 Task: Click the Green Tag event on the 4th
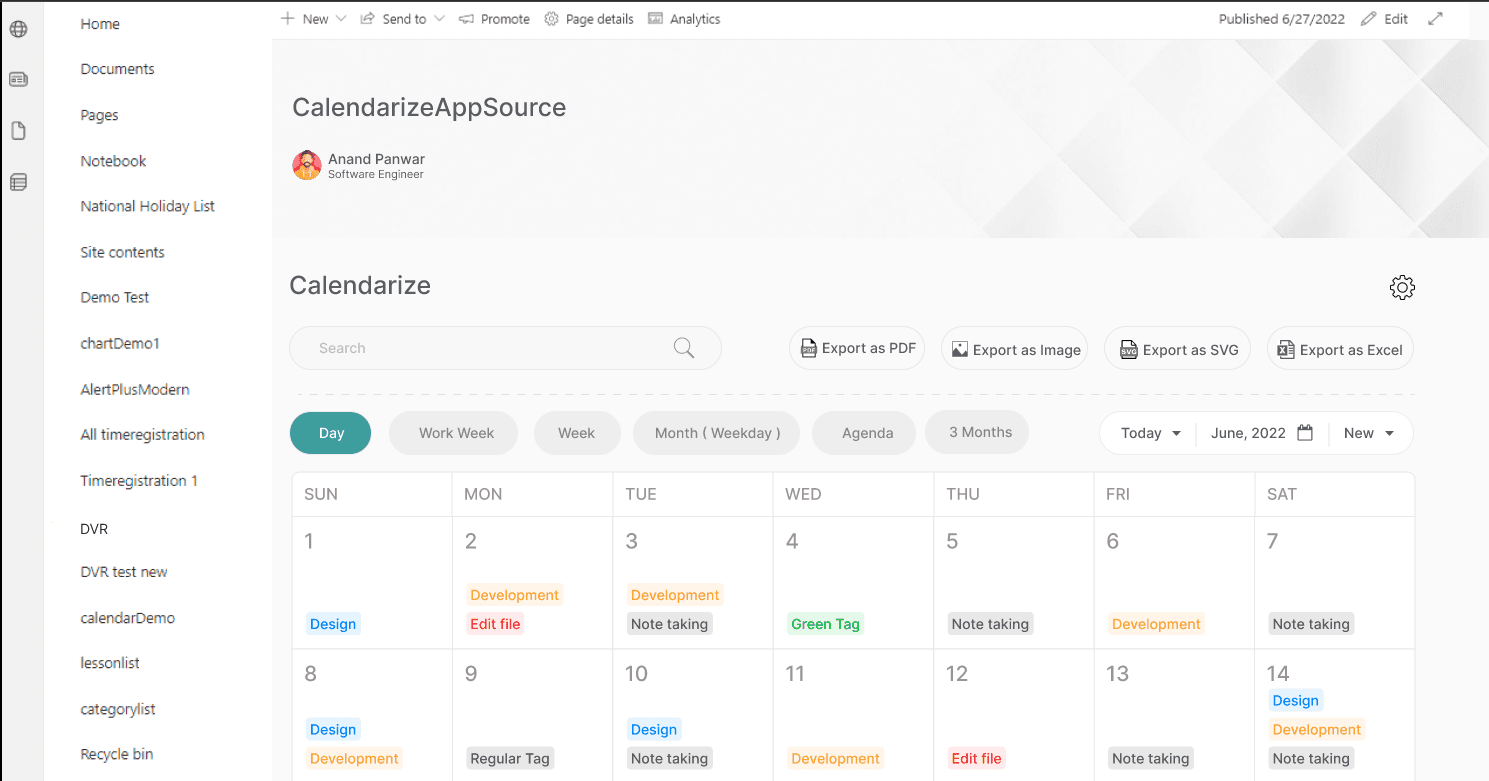825,624
